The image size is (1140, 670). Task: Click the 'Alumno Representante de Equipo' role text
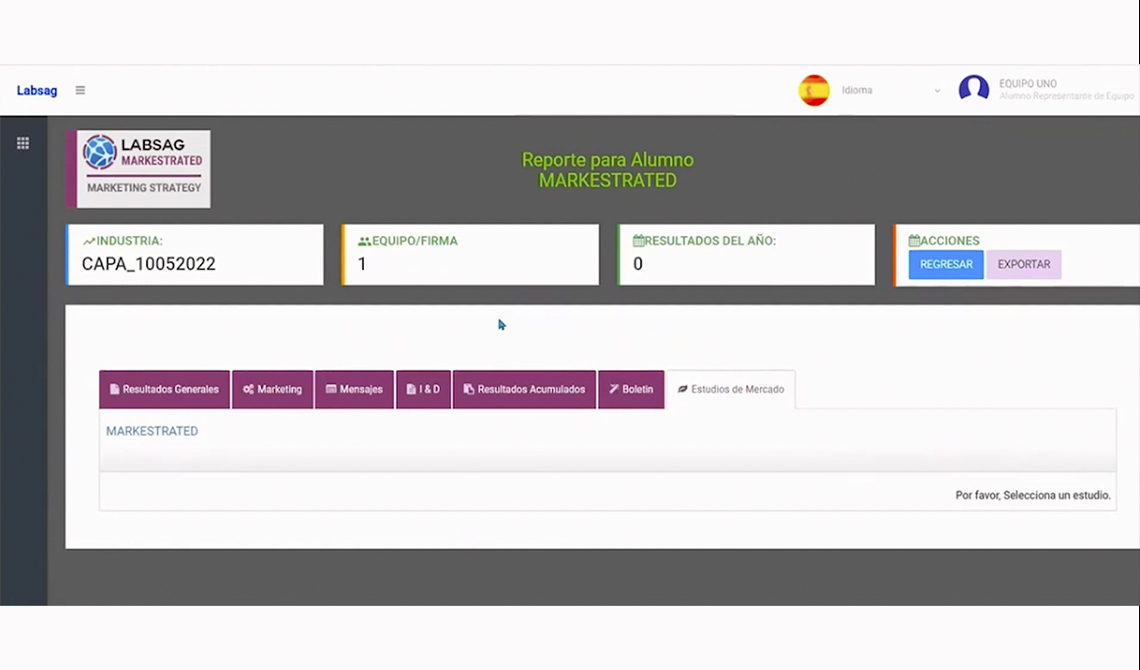1066,96
